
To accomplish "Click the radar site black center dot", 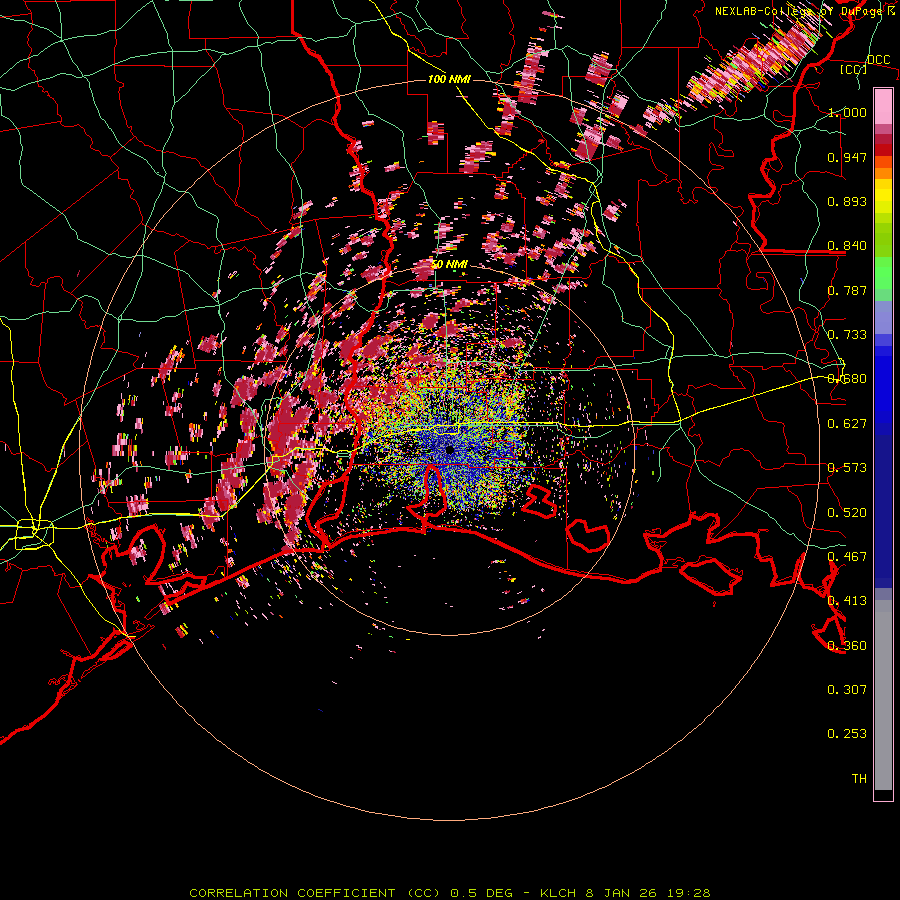I will (450, 450).
